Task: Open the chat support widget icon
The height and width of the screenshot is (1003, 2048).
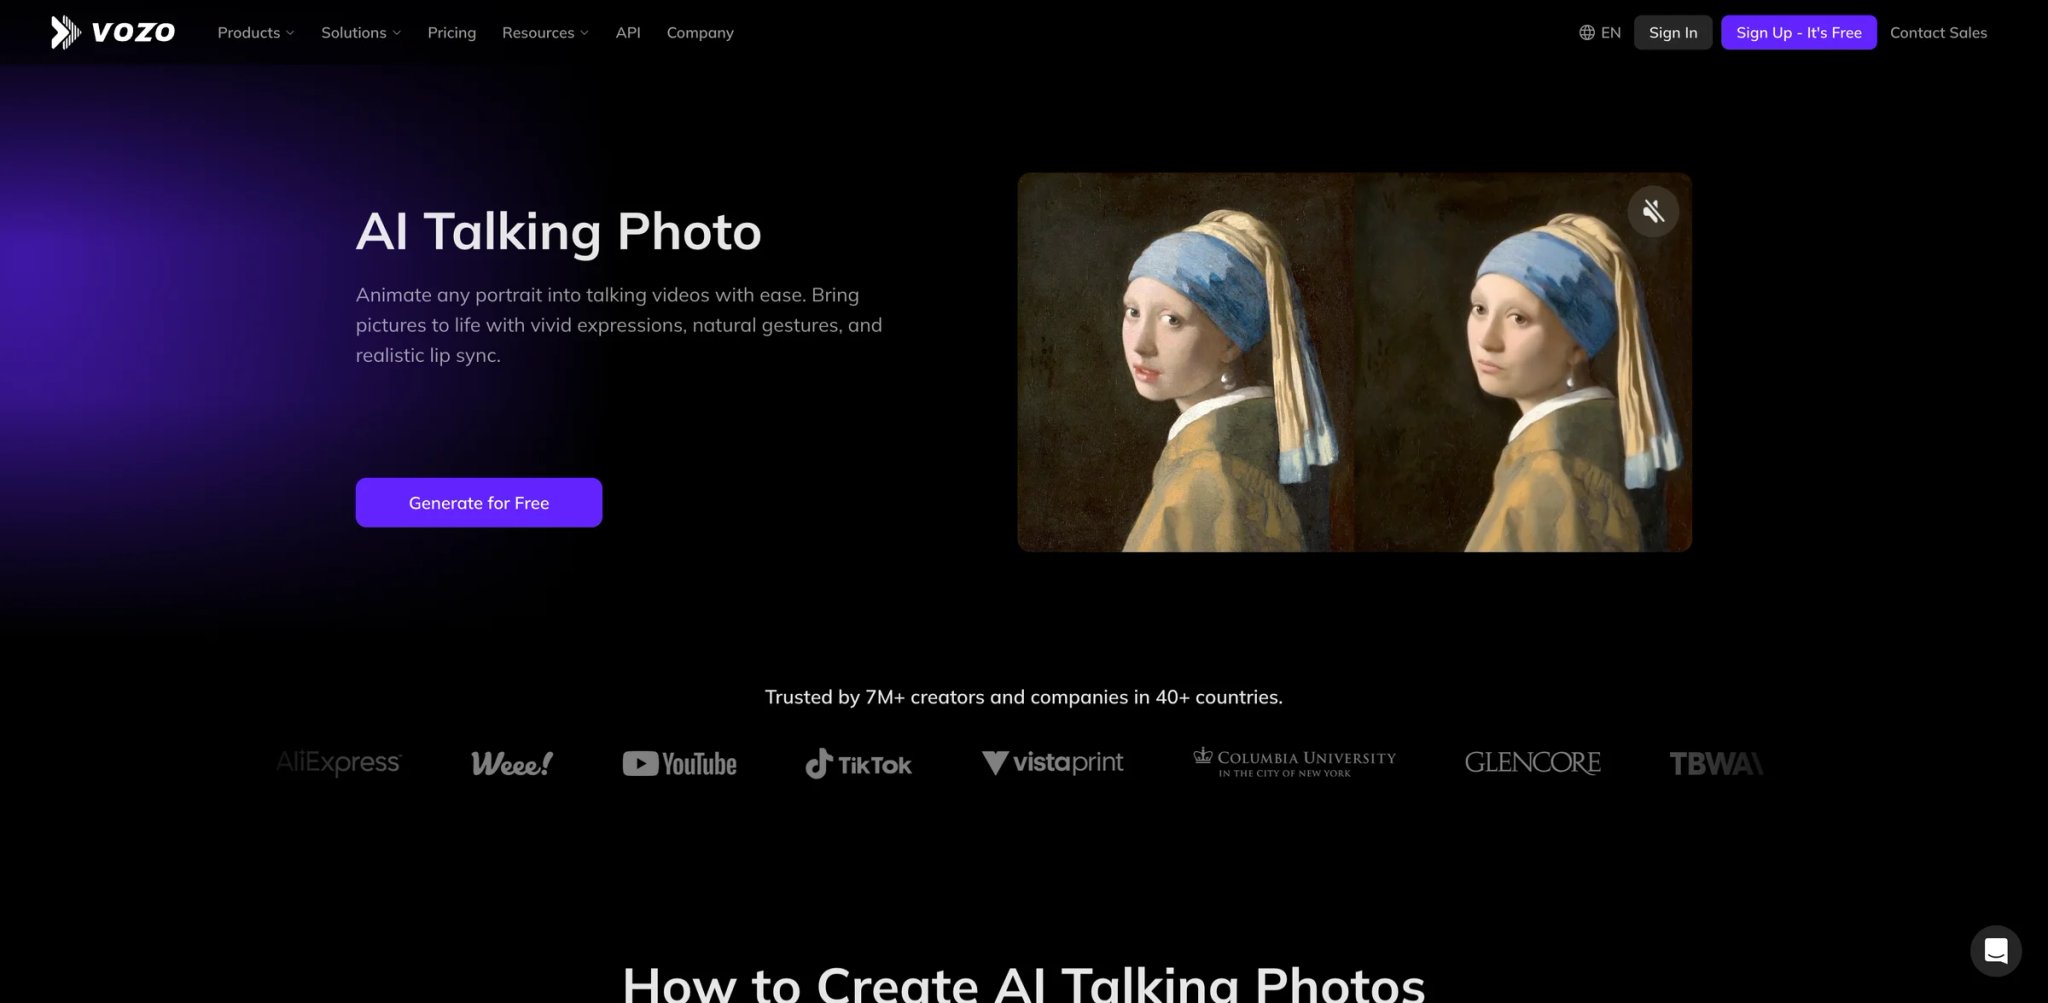Action: click(x=1995, y=950)
